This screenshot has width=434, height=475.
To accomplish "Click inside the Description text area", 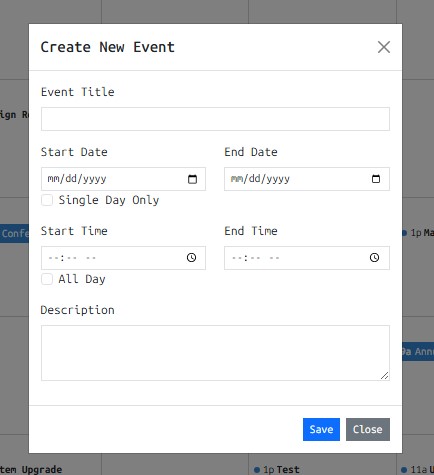I will [x=215, y=353].
